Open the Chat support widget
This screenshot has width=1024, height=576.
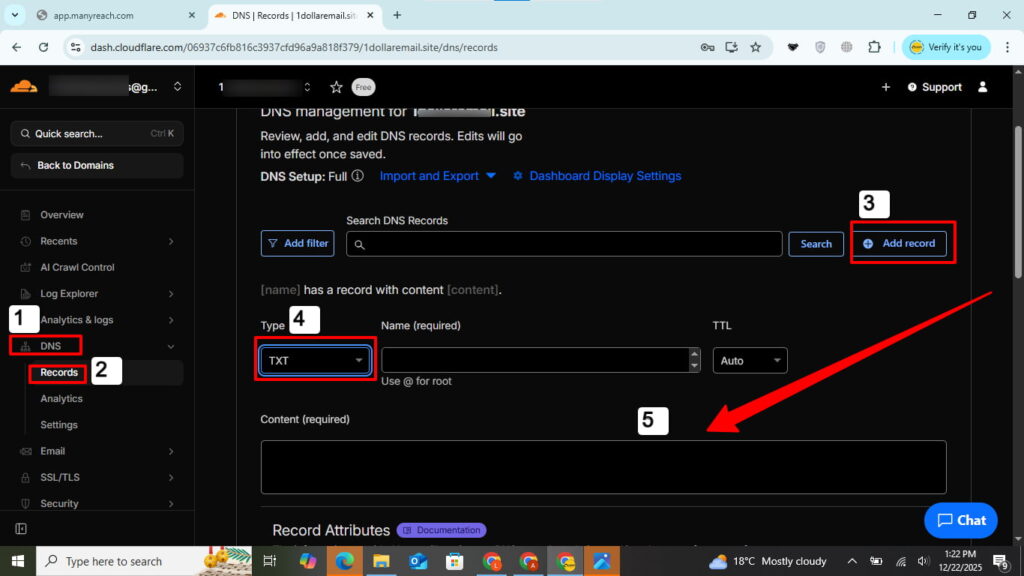click(x=960, y=520)
